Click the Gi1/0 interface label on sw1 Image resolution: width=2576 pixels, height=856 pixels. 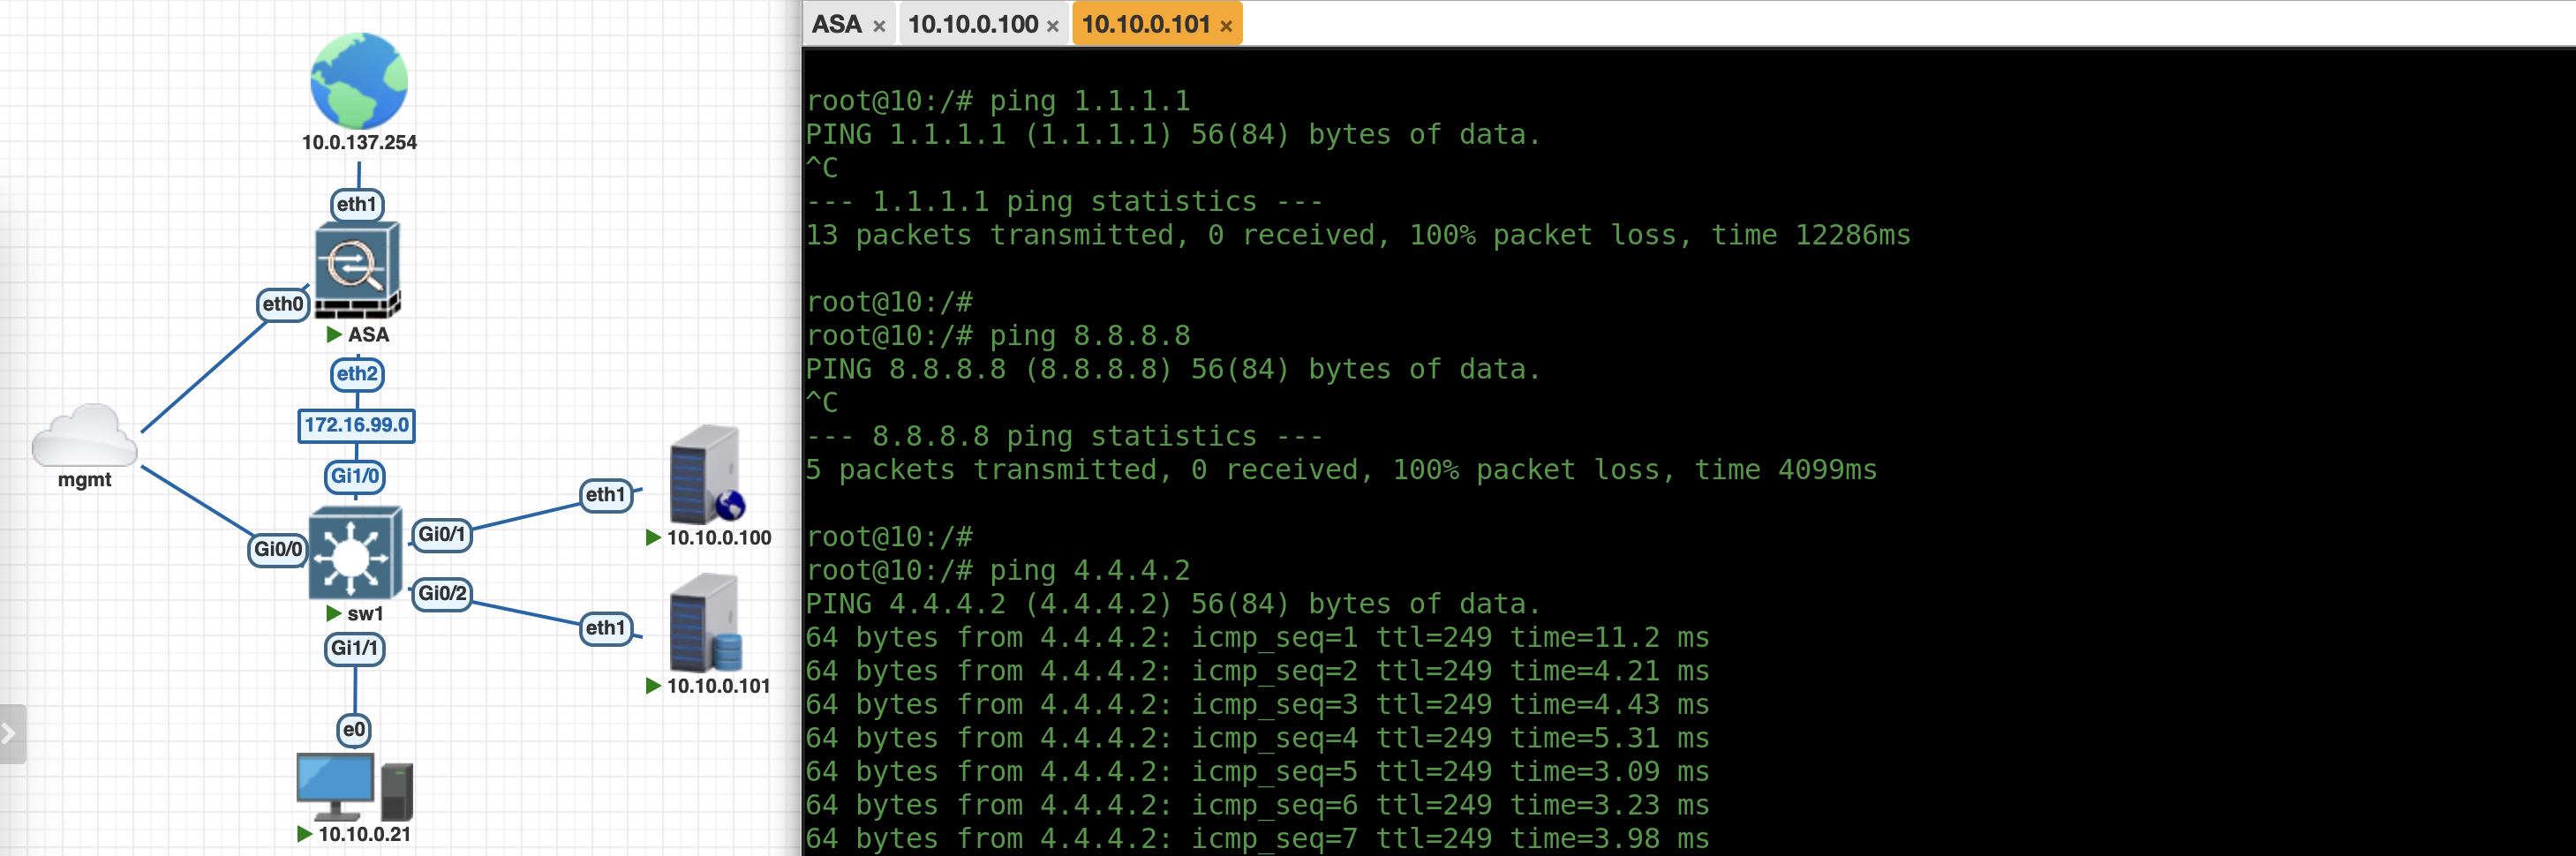[x=355, y=476]
